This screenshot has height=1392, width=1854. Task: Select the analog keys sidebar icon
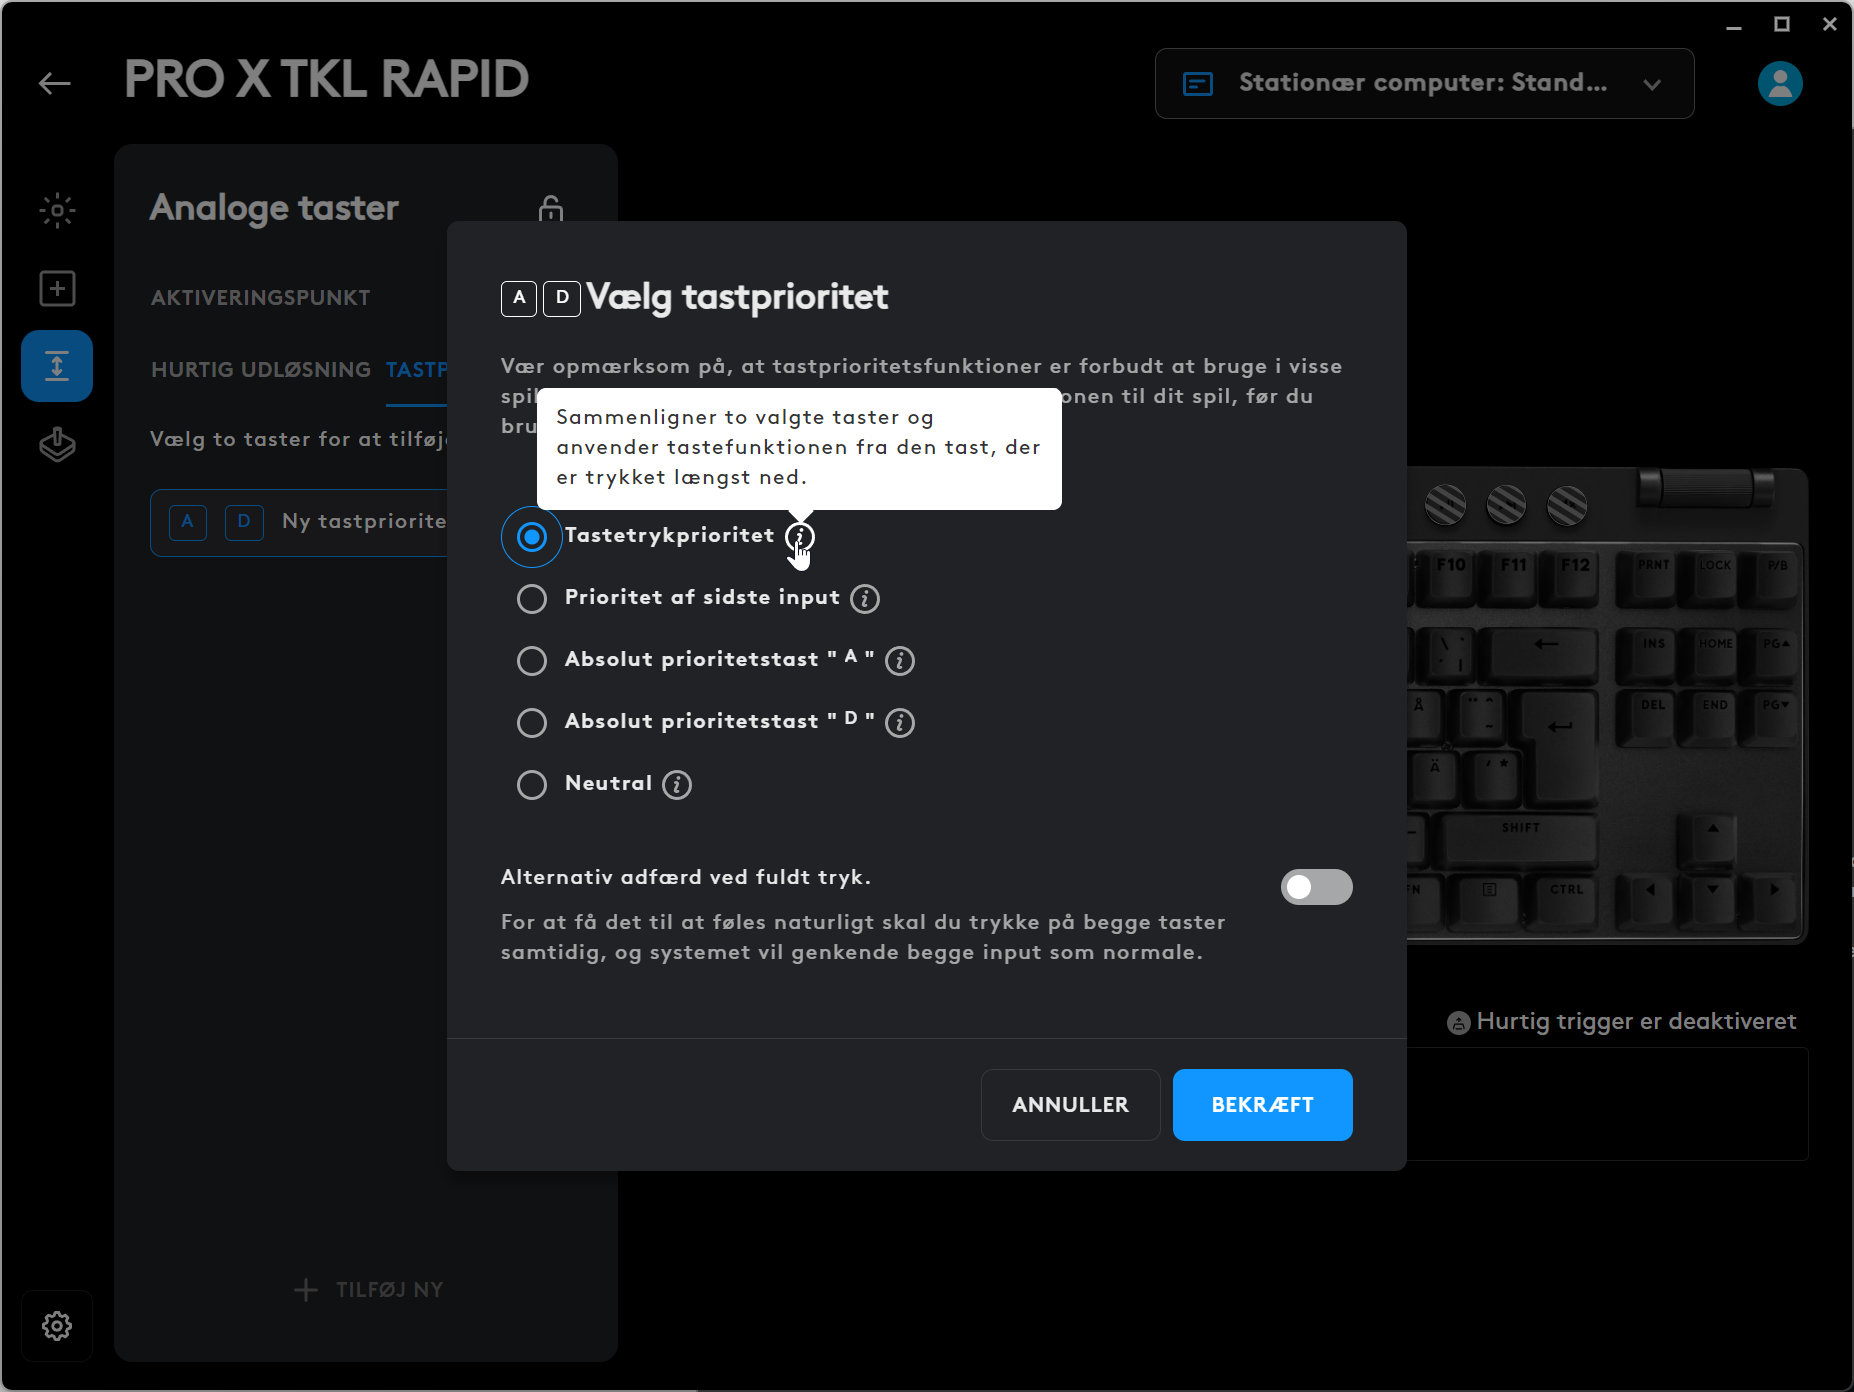pyautogui.click(x=57, y=366)
